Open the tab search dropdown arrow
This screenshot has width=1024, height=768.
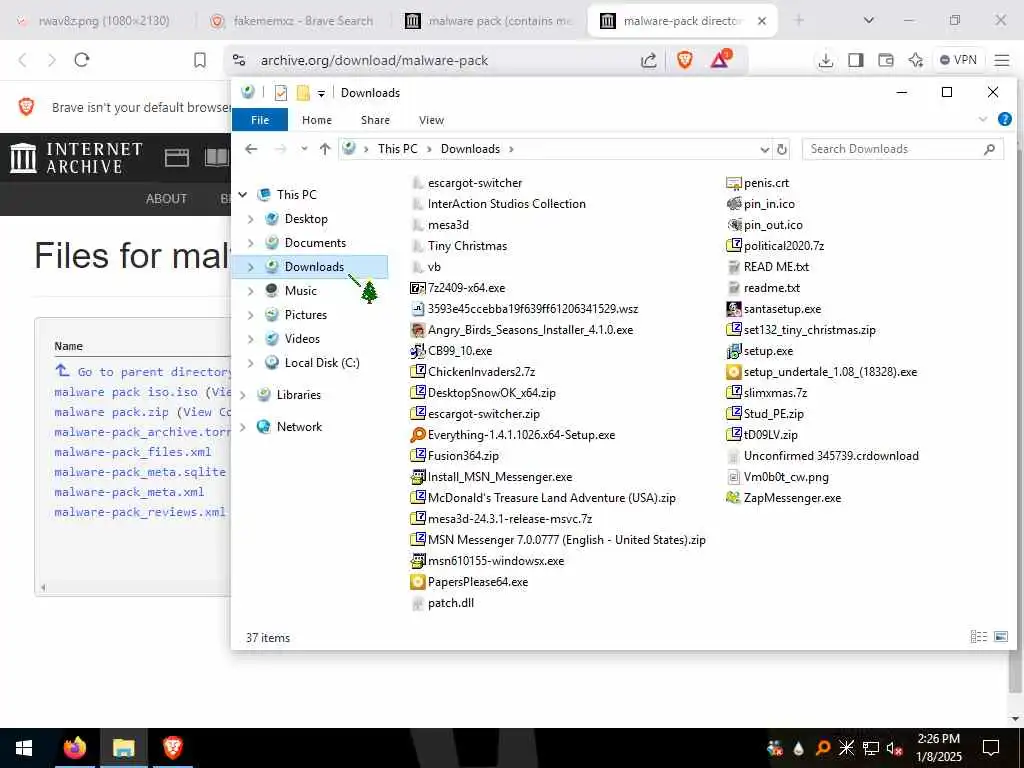869,20
